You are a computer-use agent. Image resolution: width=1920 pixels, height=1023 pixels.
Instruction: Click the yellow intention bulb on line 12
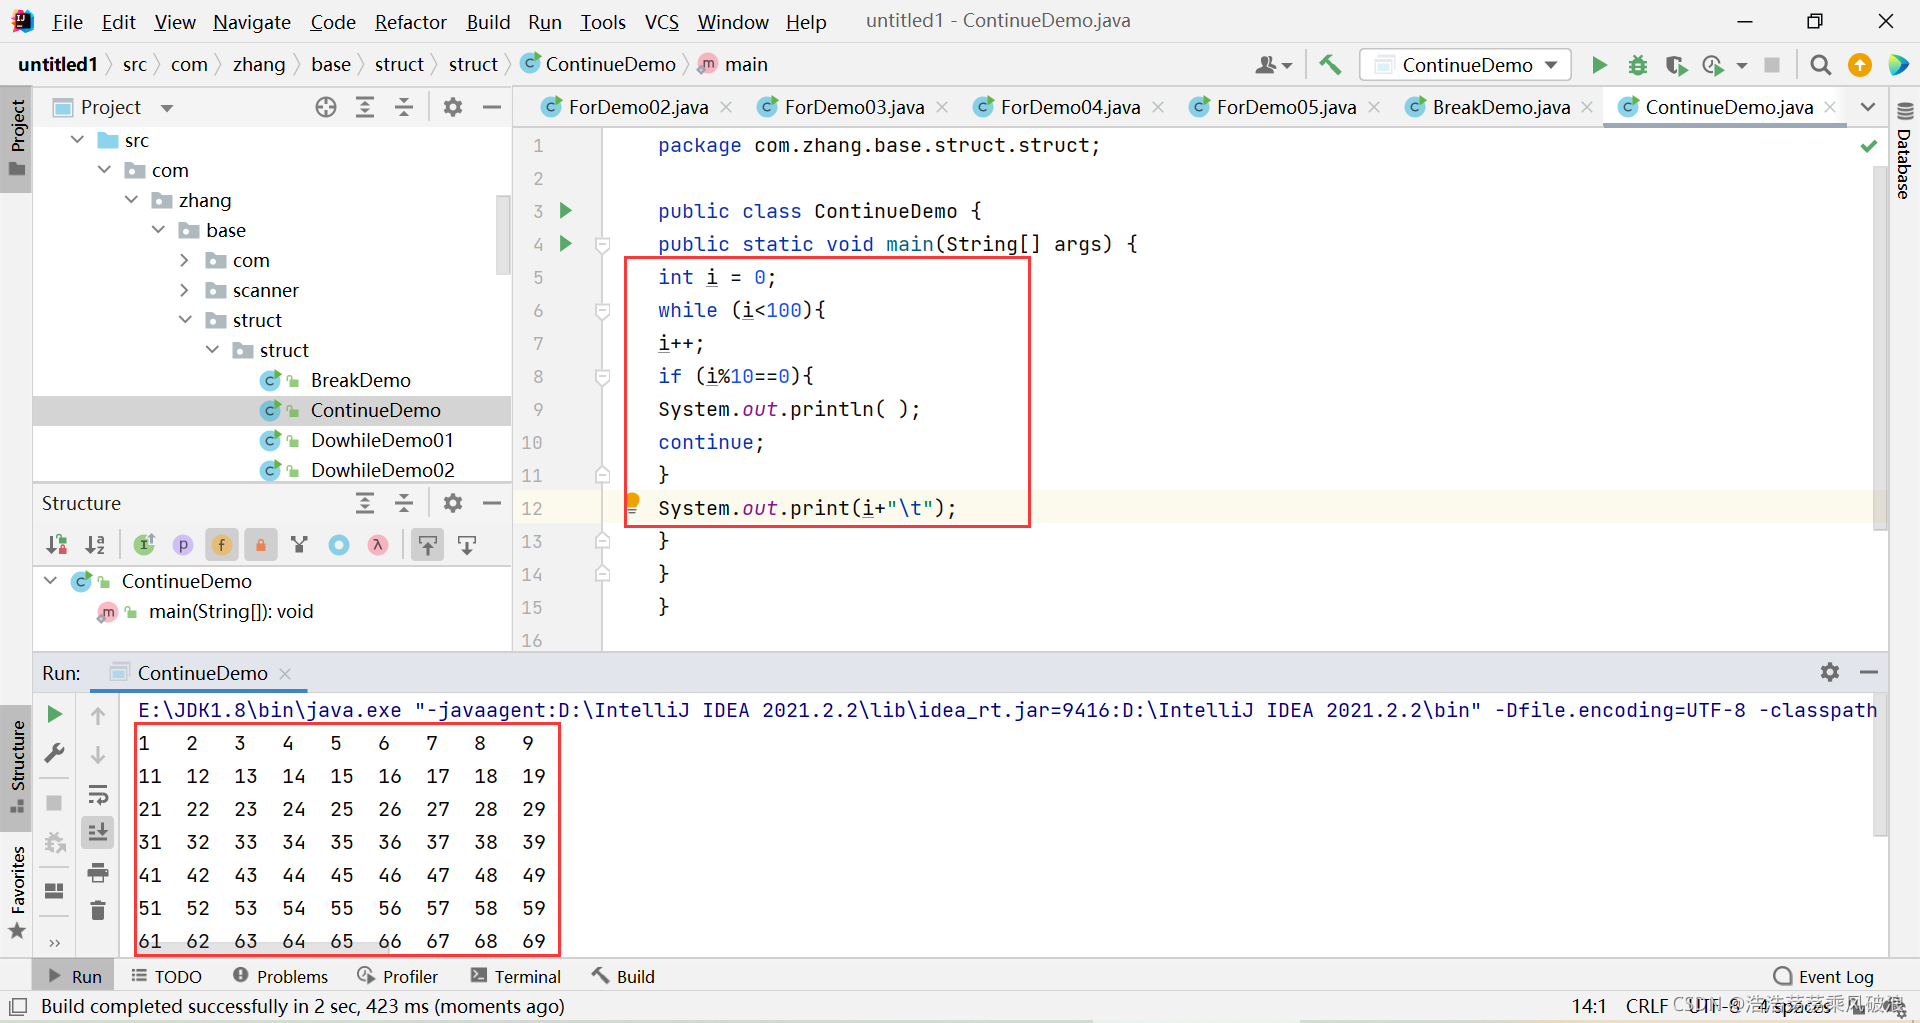point(632,502)
